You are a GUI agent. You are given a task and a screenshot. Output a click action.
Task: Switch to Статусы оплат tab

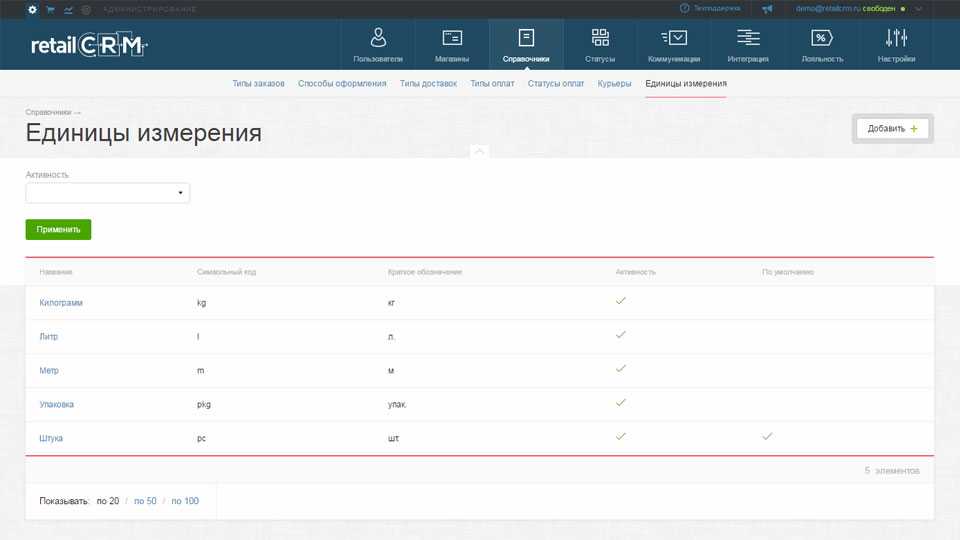tap(556, 83)
